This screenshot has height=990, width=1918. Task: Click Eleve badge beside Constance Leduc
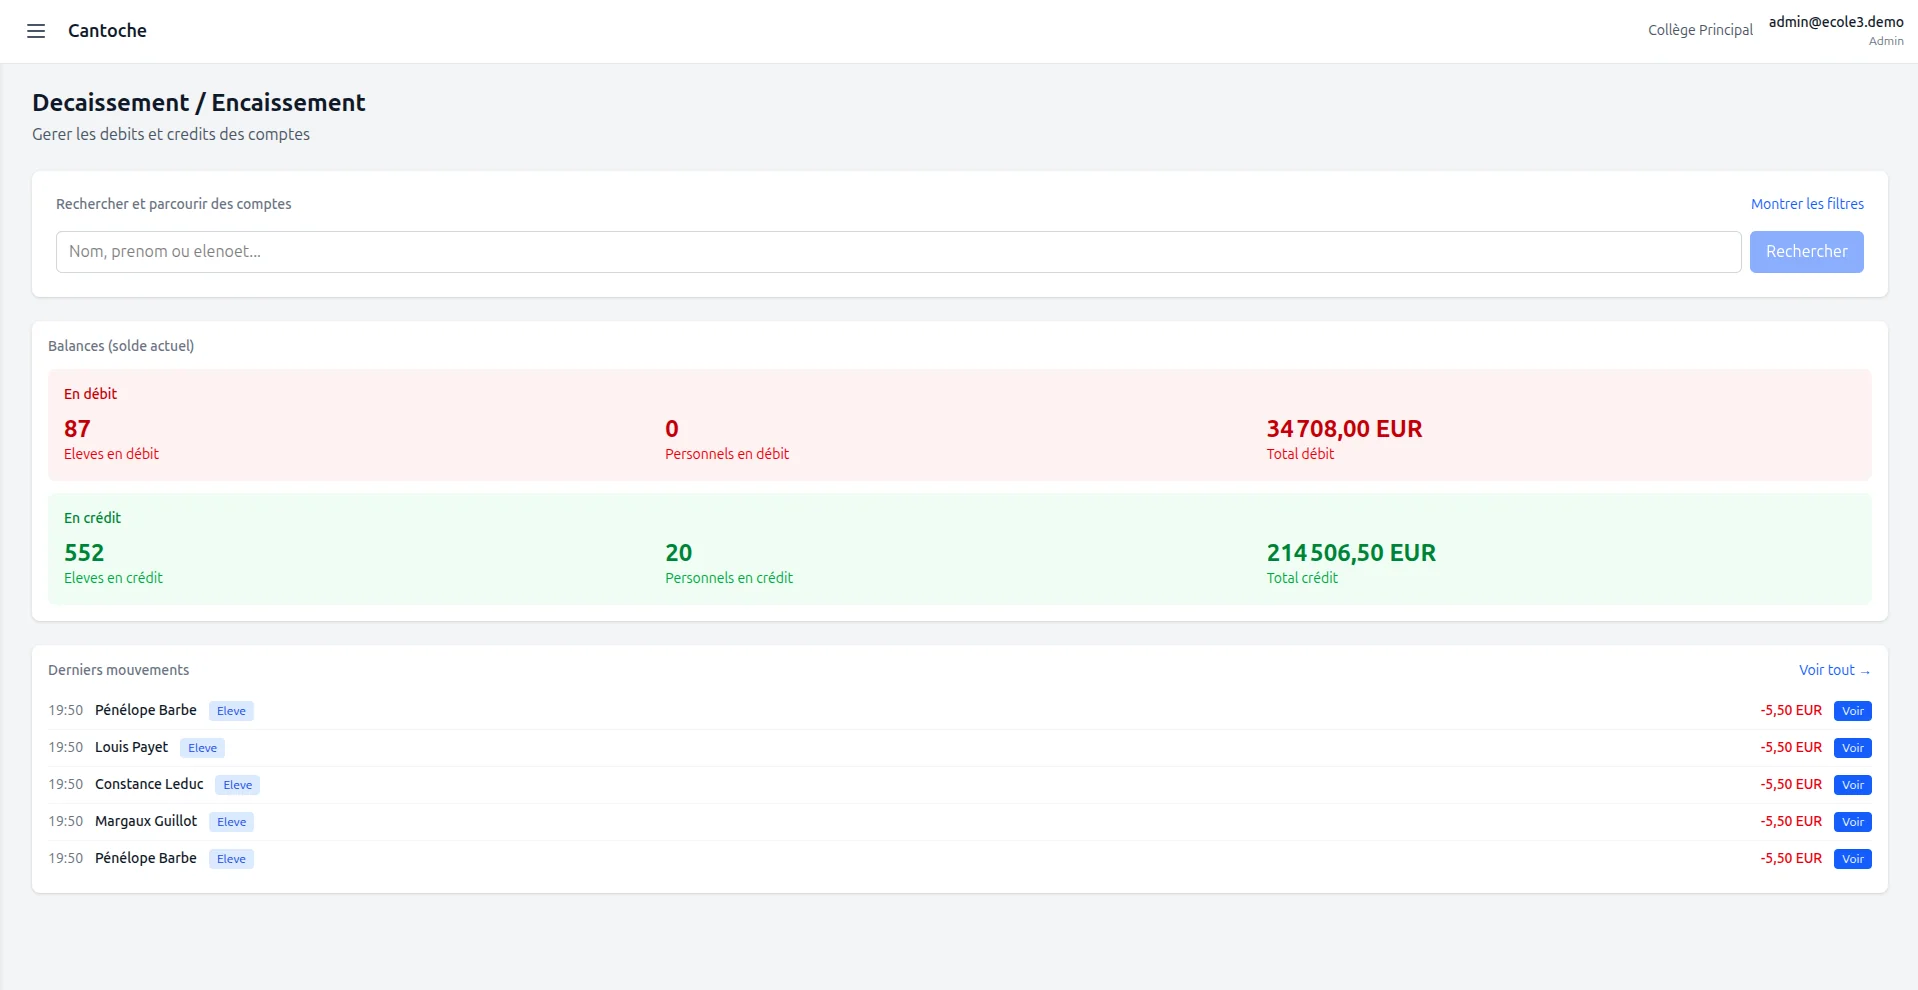237,785
